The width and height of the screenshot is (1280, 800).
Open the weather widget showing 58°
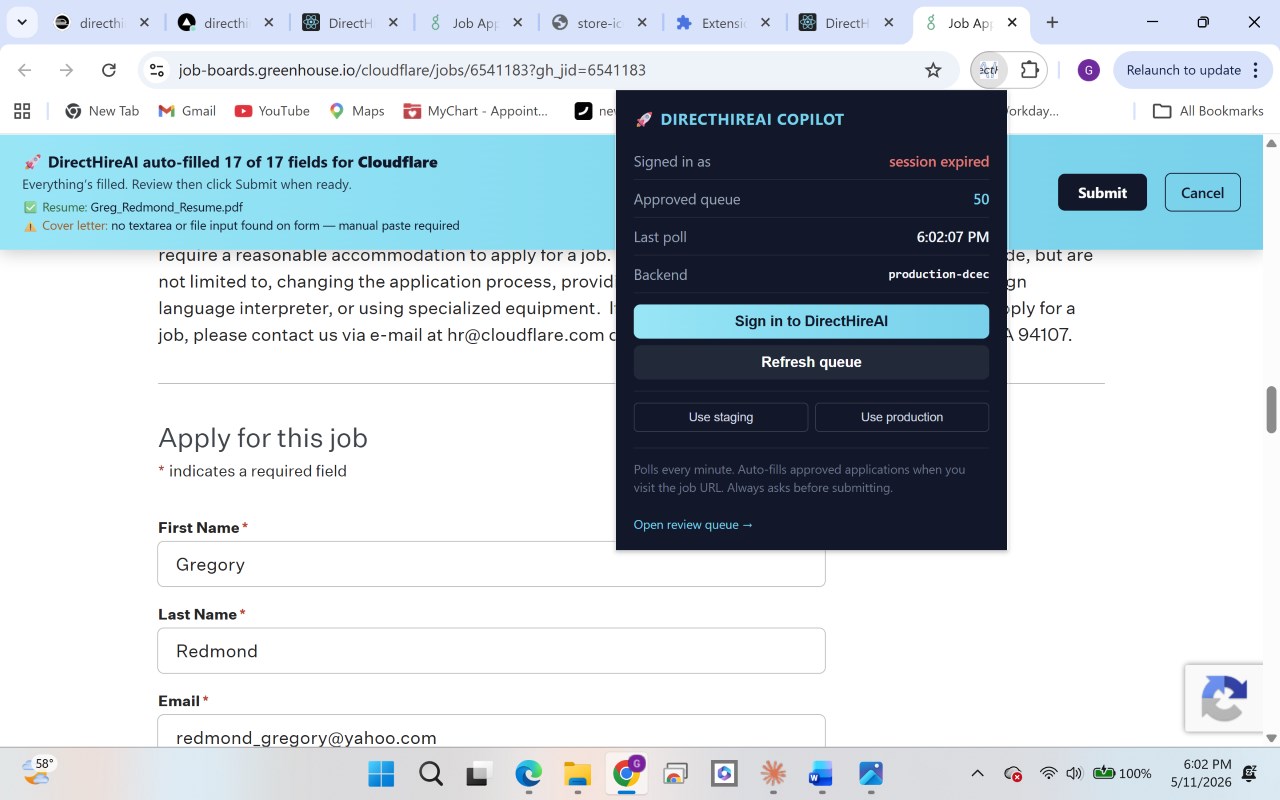pos(40,771)
